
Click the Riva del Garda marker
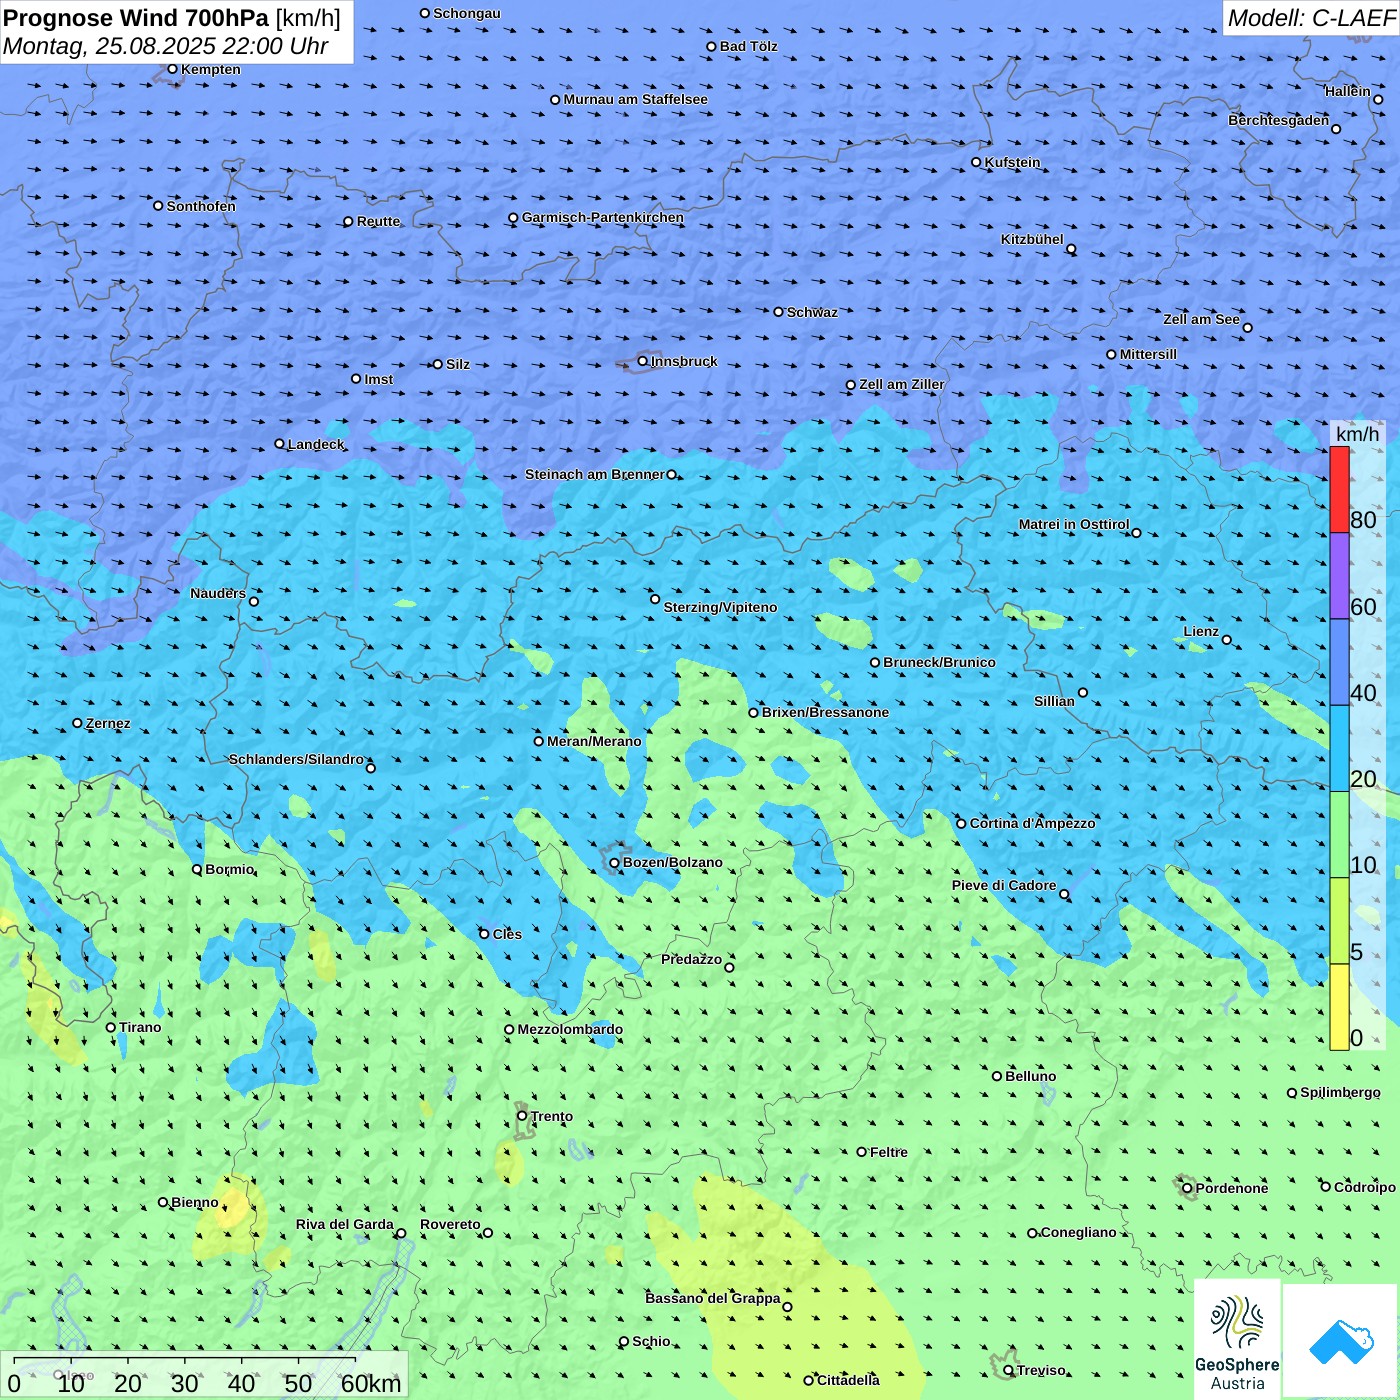coord(401,1233)
